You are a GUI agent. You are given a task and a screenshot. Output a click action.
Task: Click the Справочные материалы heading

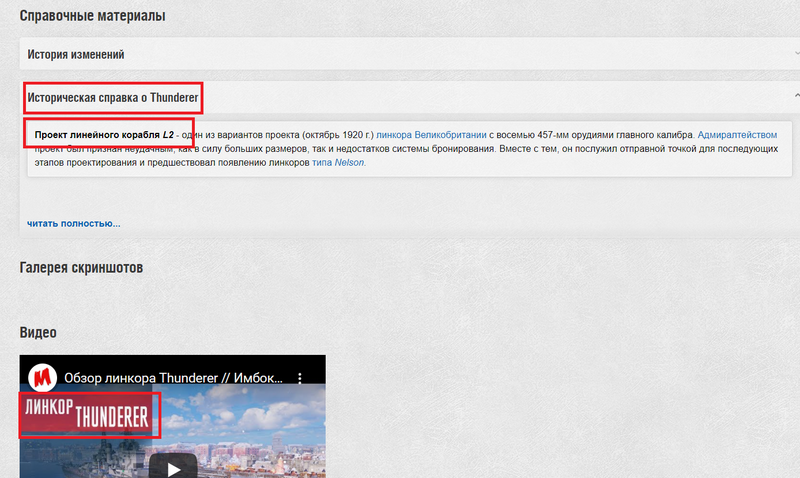coord(92,15)
